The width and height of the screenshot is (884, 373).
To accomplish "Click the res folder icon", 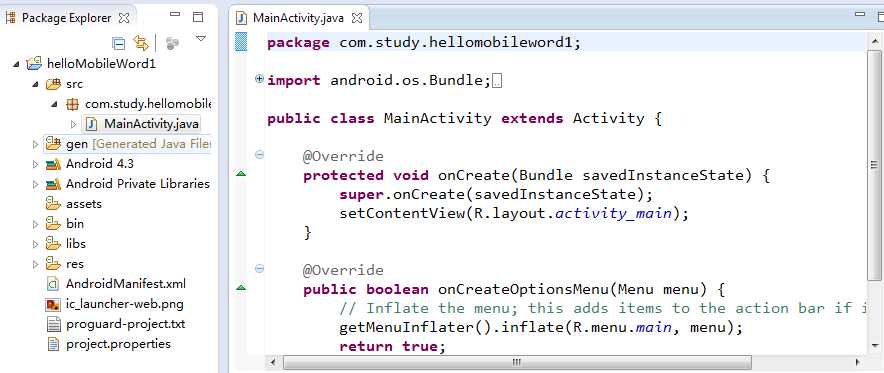I will (x=53, y=263).
